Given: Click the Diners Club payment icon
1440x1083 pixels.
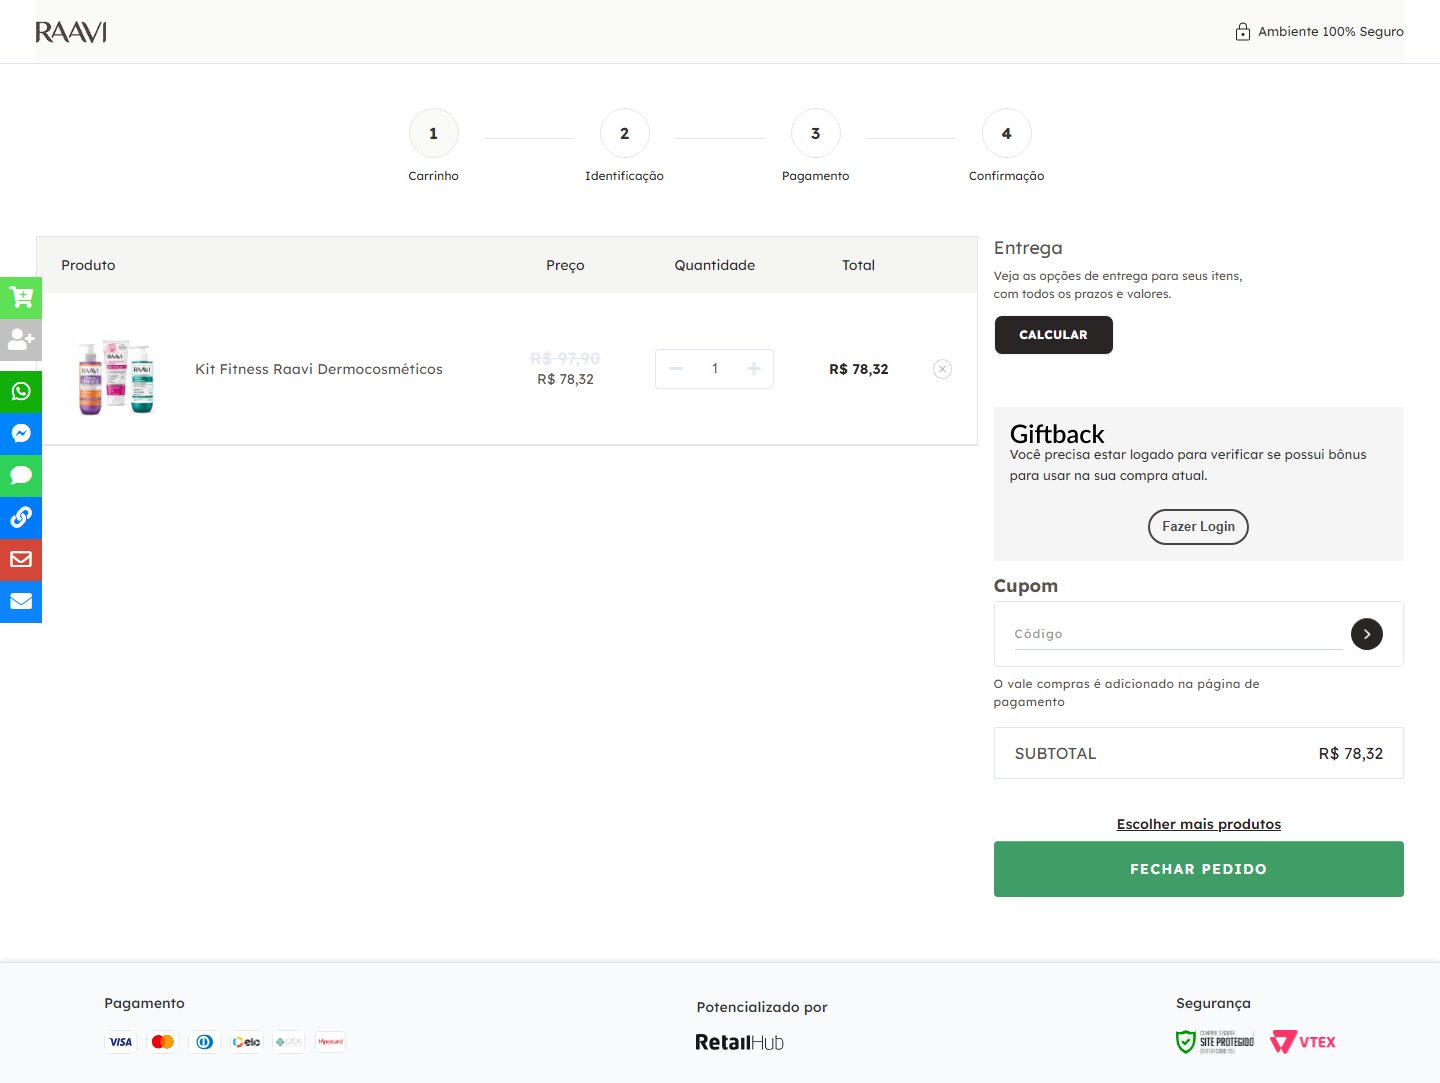Looking at the screenshot, I should [204, 1042].
